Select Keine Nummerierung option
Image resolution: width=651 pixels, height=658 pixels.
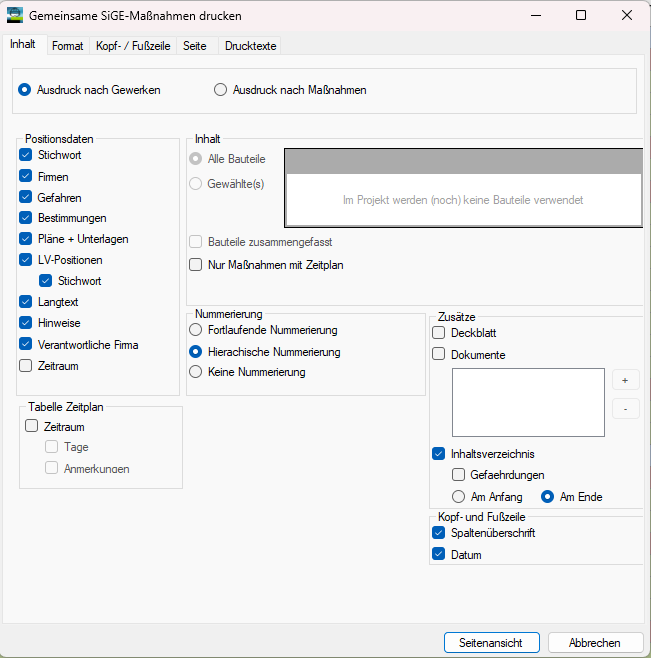[247, 372]
